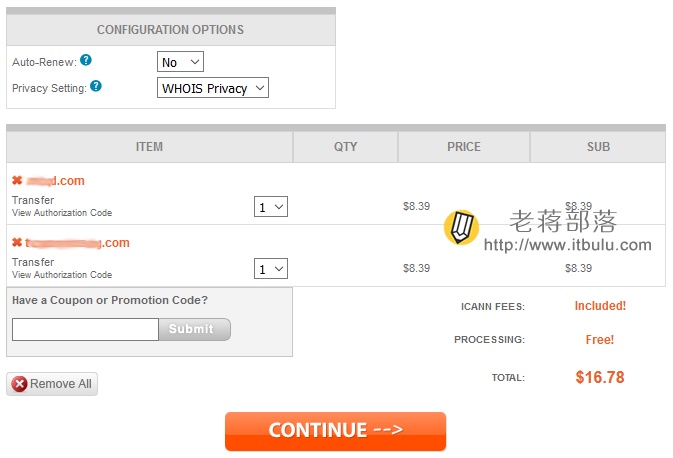Click the Auto-Renew help question mark icon
Viewport: 673px width, 458px height.
[86, 60]
